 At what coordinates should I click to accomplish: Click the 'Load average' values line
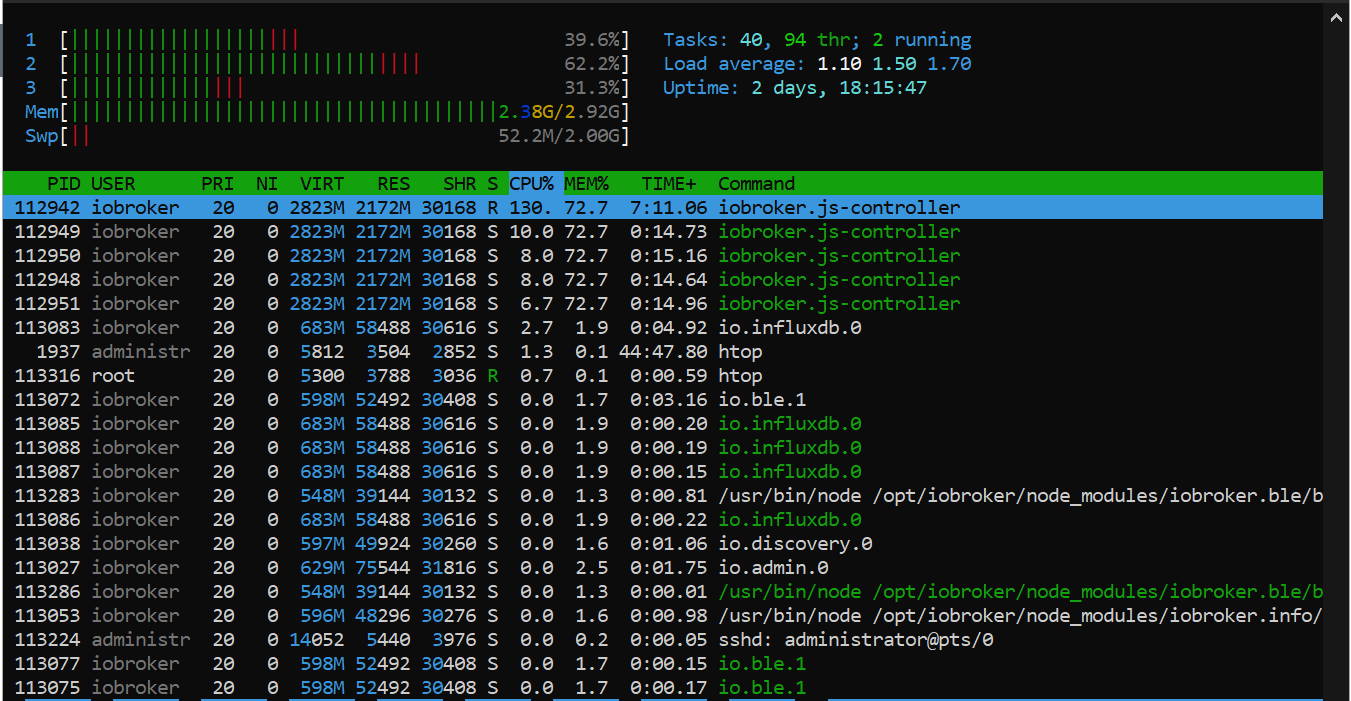(x=817, y=64)
